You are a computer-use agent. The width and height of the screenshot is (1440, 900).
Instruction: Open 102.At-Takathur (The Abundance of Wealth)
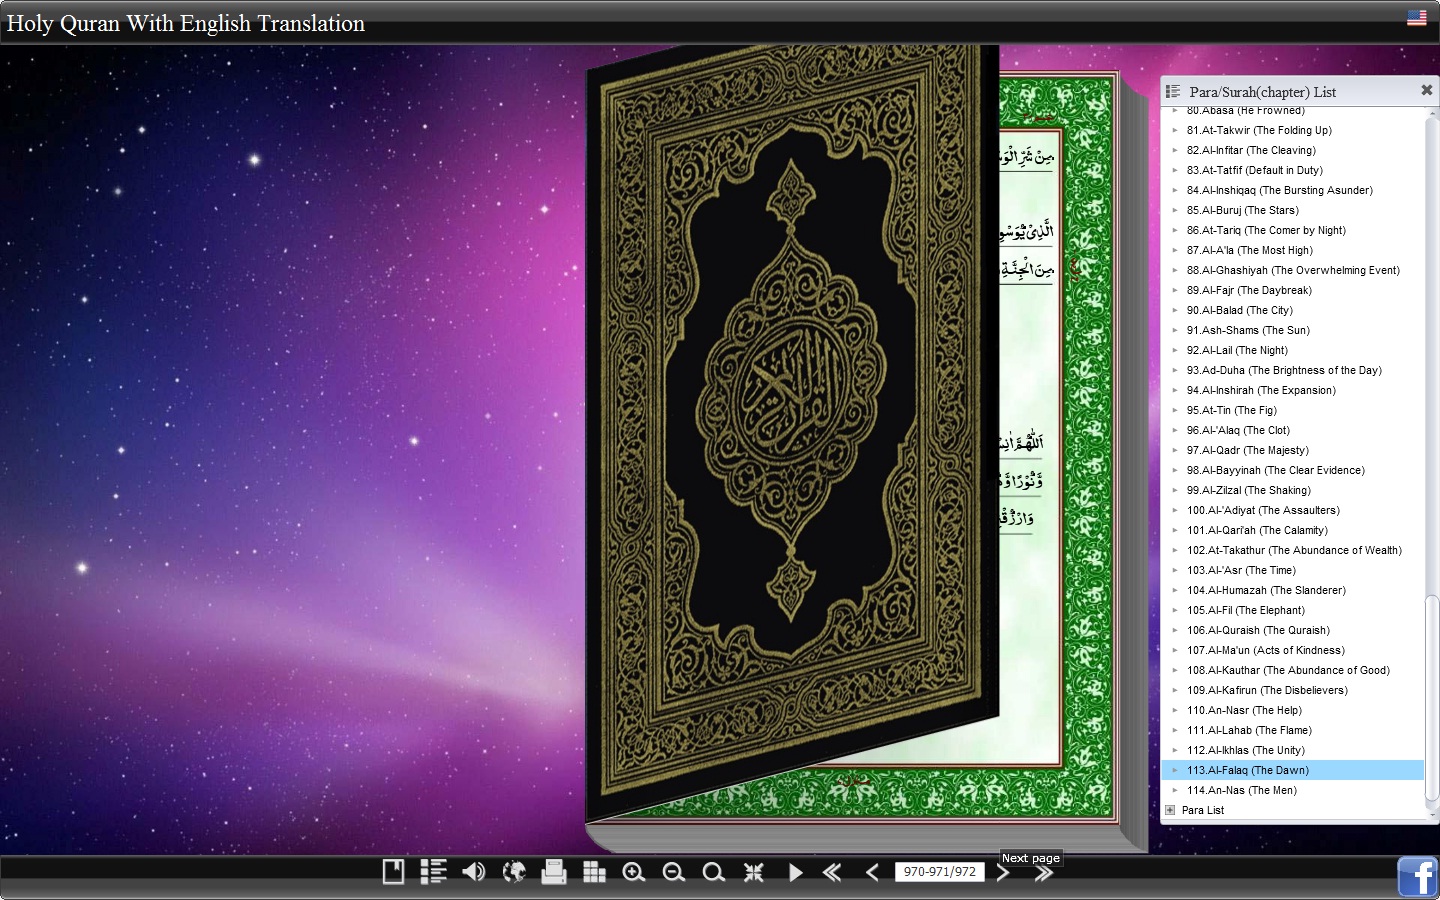pos(1292,550)
